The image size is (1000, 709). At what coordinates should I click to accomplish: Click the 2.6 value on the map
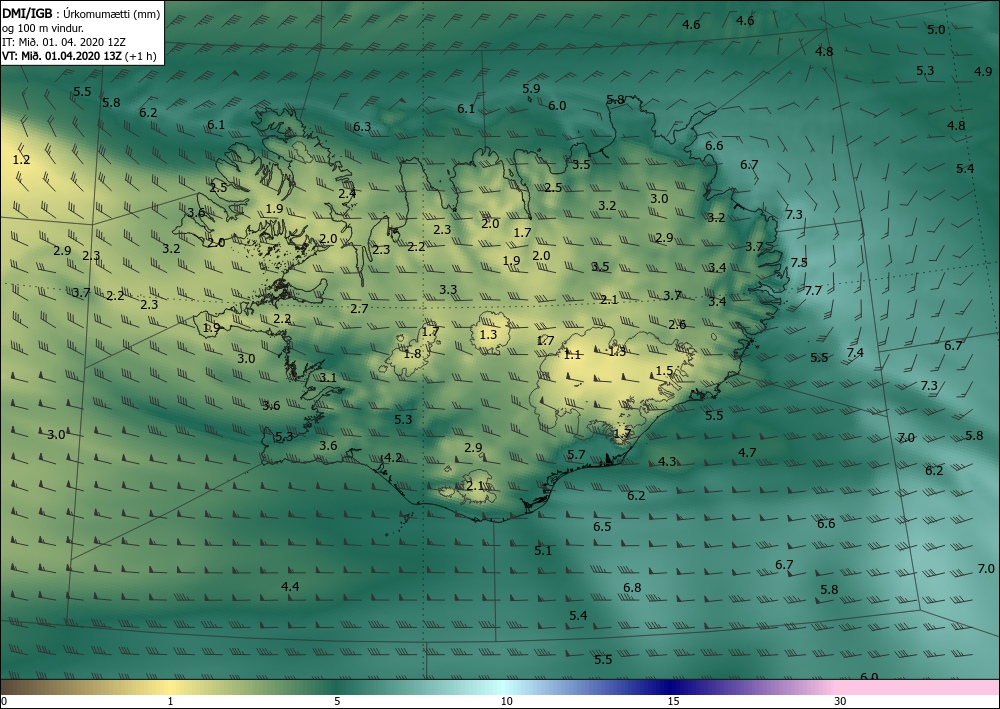click(677, 325)
